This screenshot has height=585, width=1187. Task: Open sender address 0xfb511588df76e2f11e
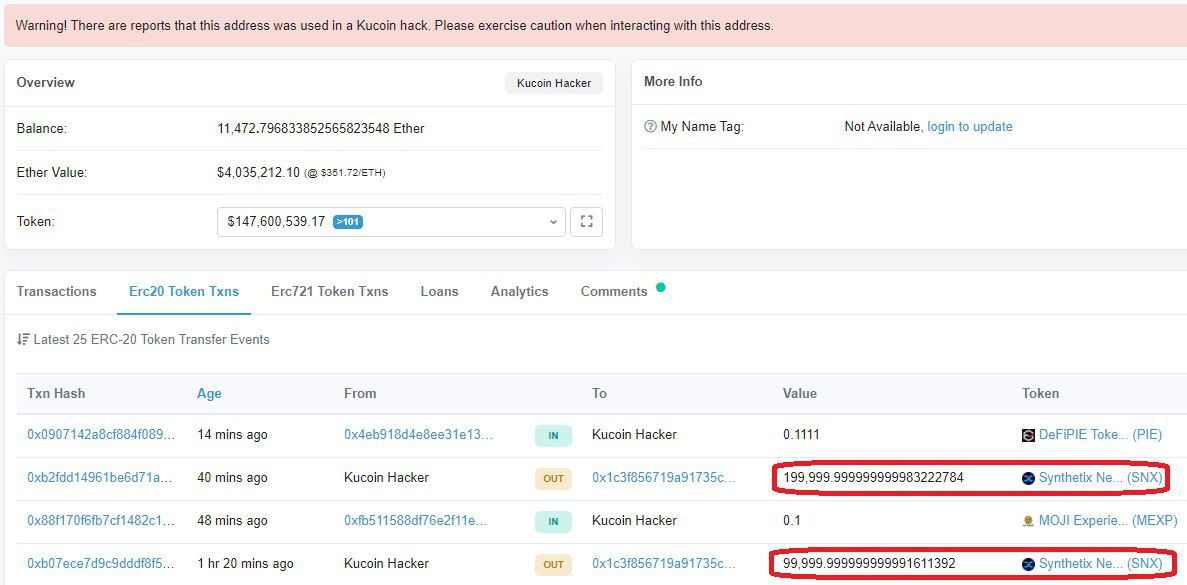pyautogui.click(x=416, y=521)
